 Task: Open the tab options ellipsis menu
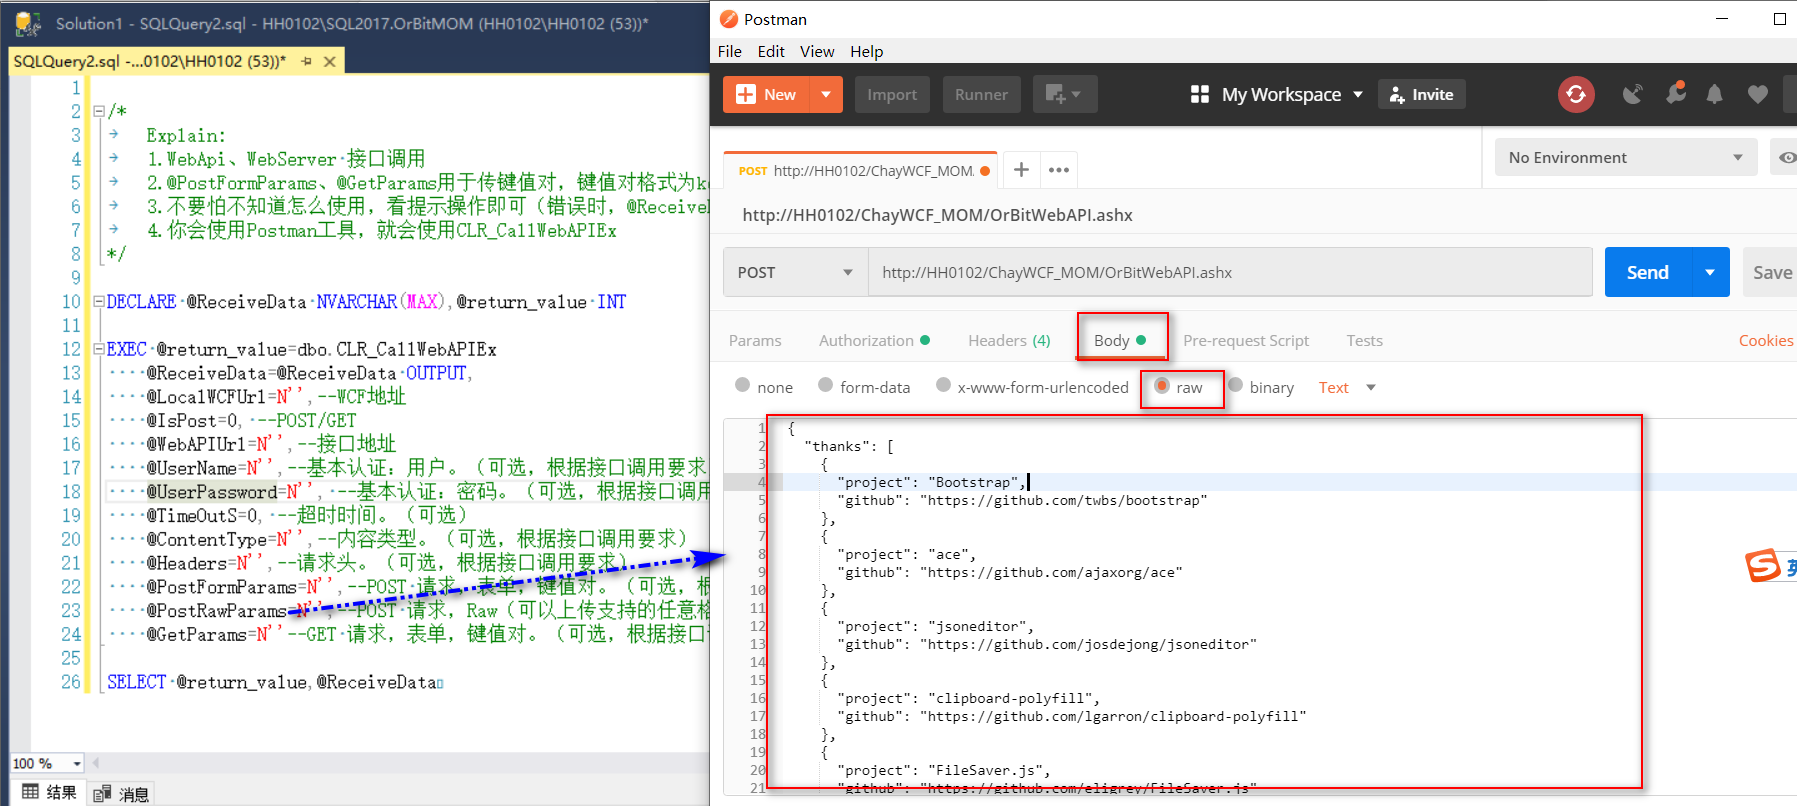(1059, 170)
